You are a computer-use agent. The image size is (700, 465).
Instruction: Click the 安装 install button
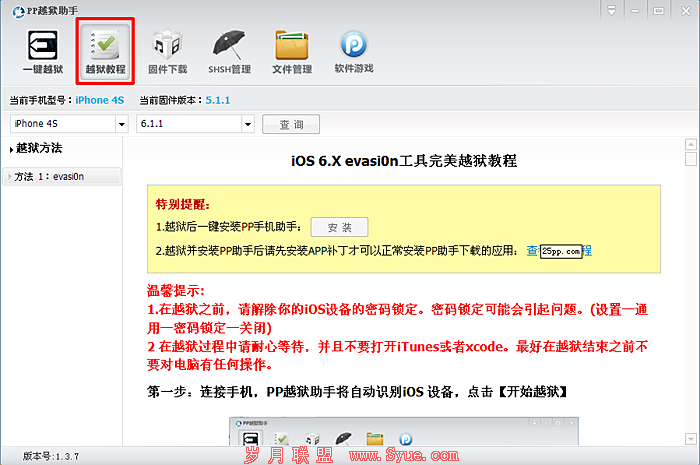339,227
